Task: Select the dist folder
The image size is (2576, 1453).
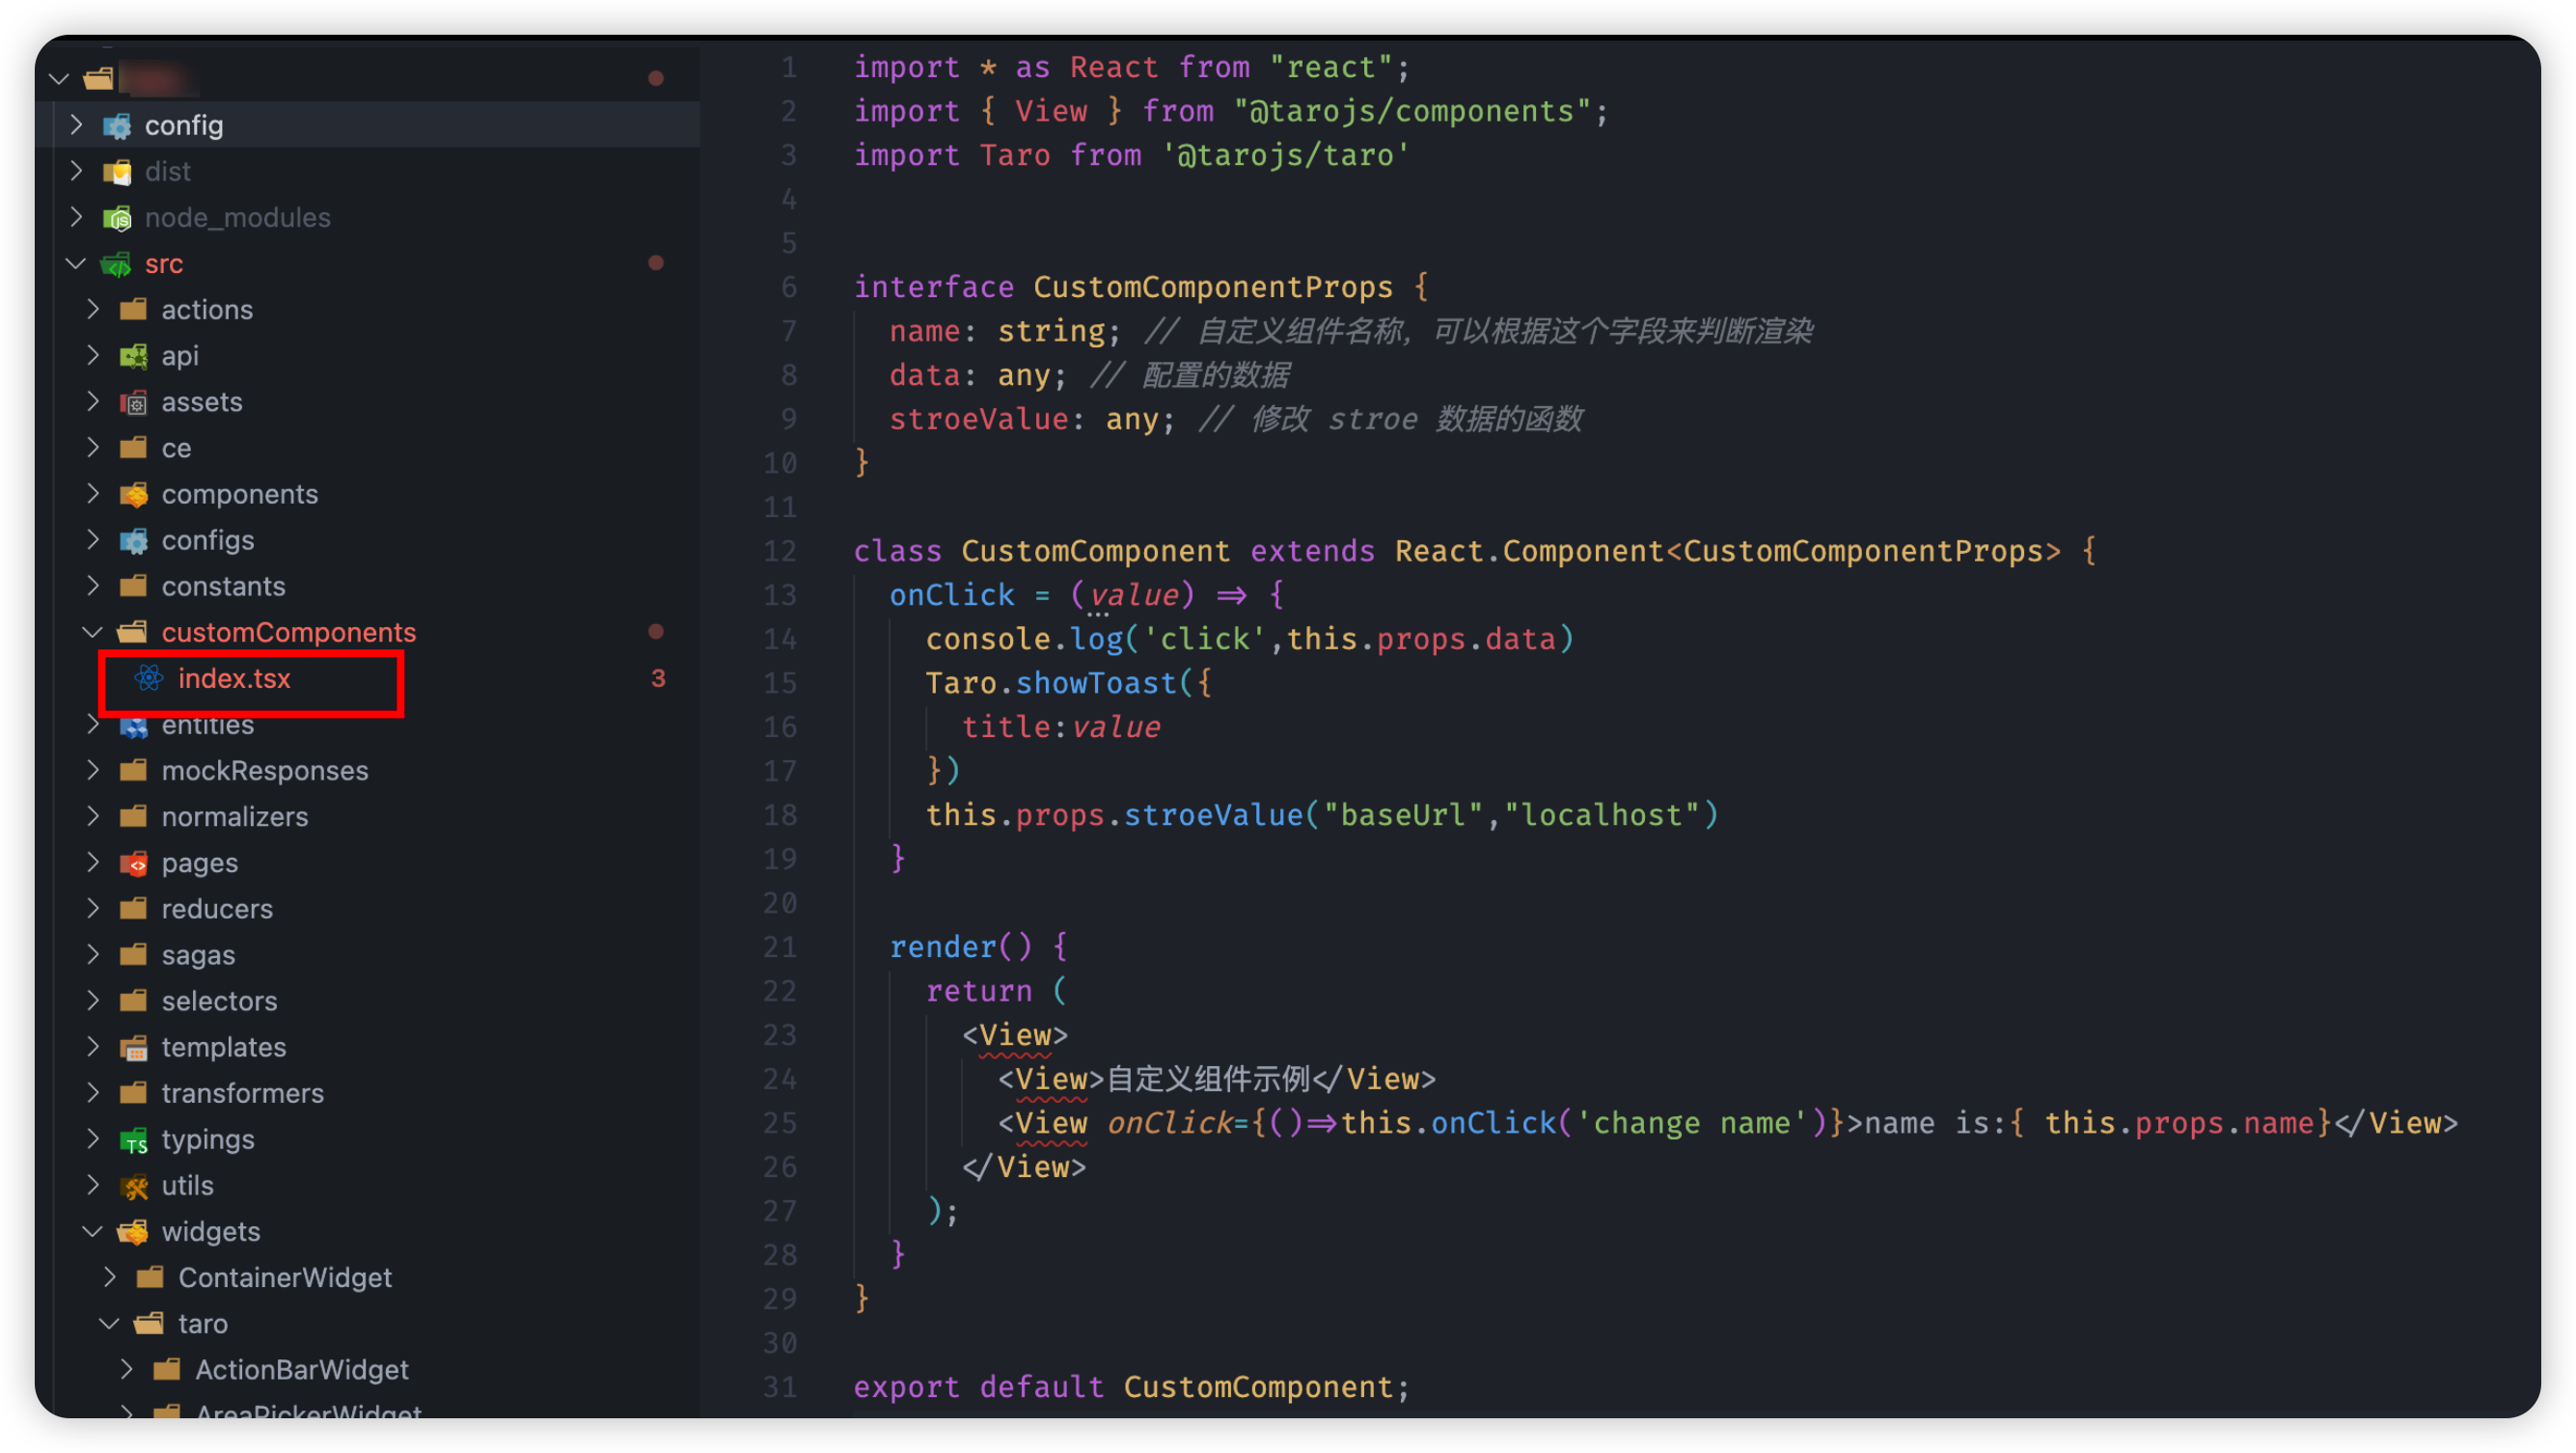Action: coord(167,172)
